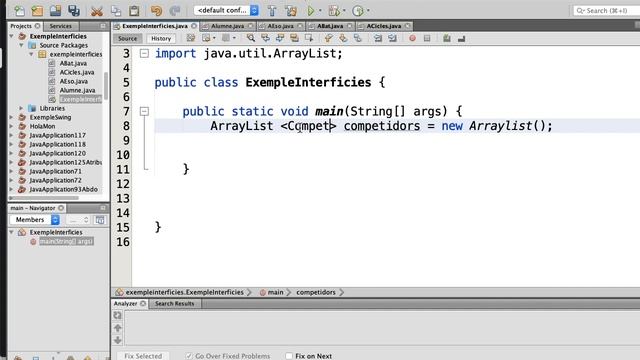The image size is (640, 360).
Task: Select HolaMon project in tree
Action: [42, 126]
